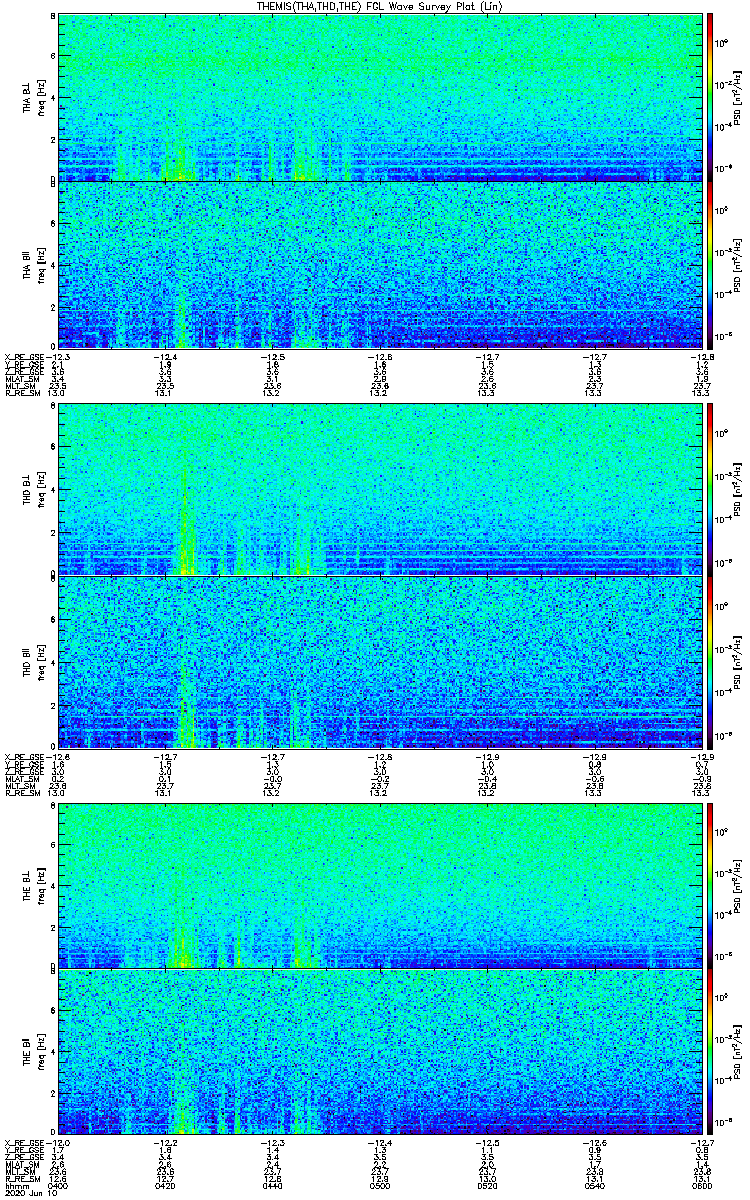Click the PSD color bar of THE B∥ panel
The image size is (750, 1200).
(x=710, y=1052)
